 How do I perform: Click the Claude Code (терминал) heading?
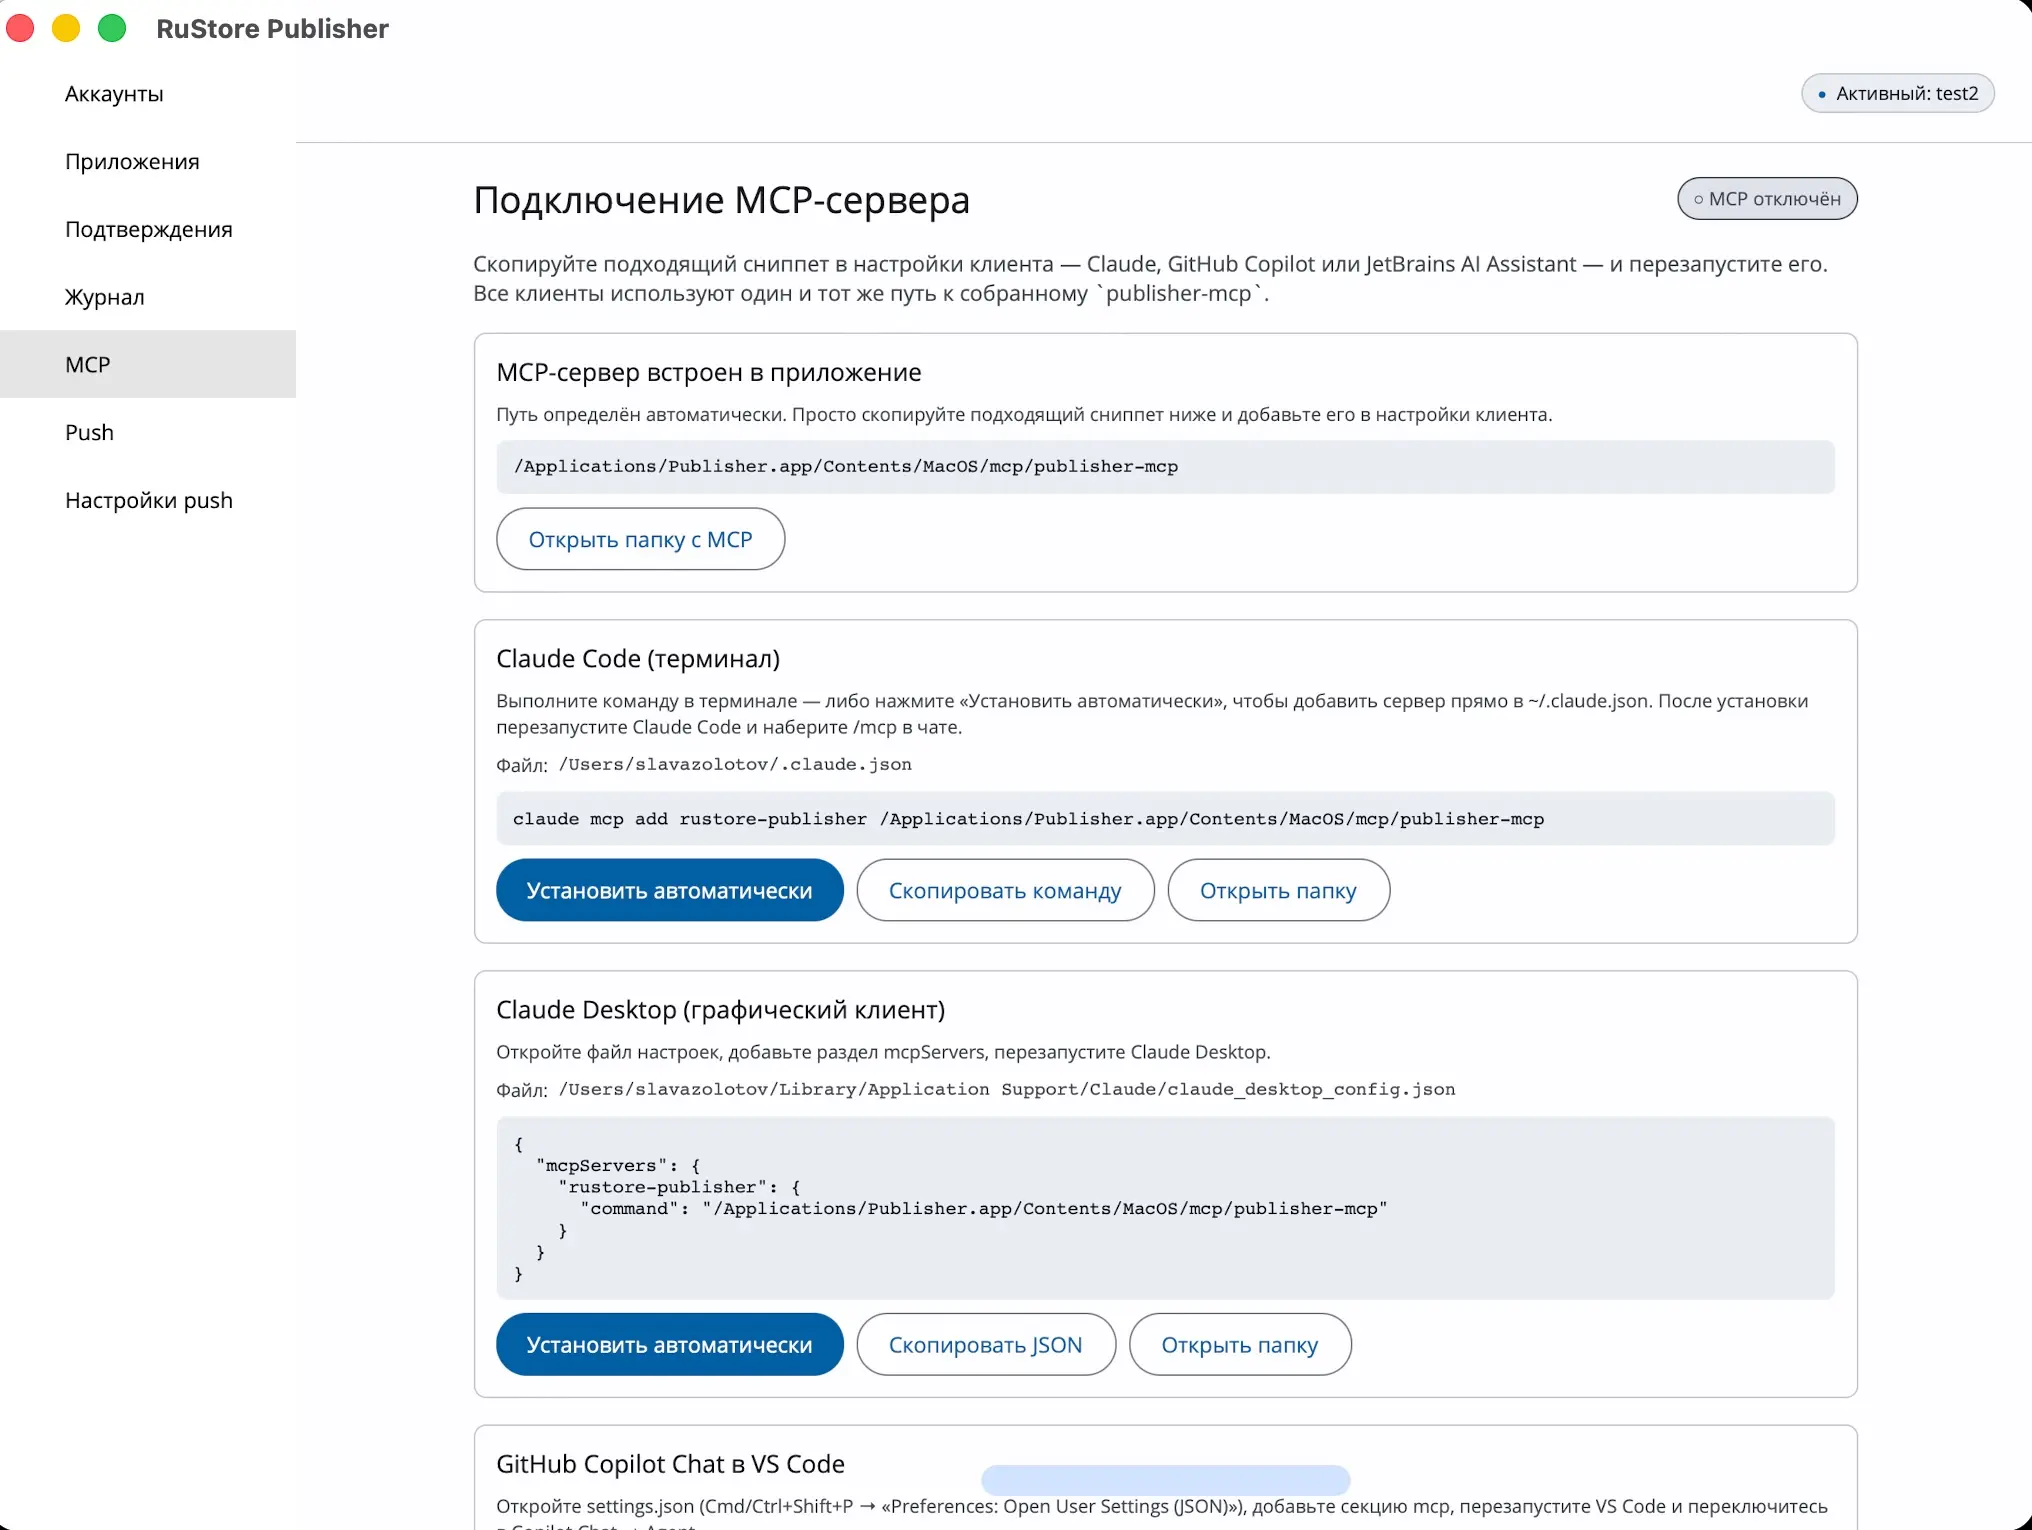coord(638,659)
